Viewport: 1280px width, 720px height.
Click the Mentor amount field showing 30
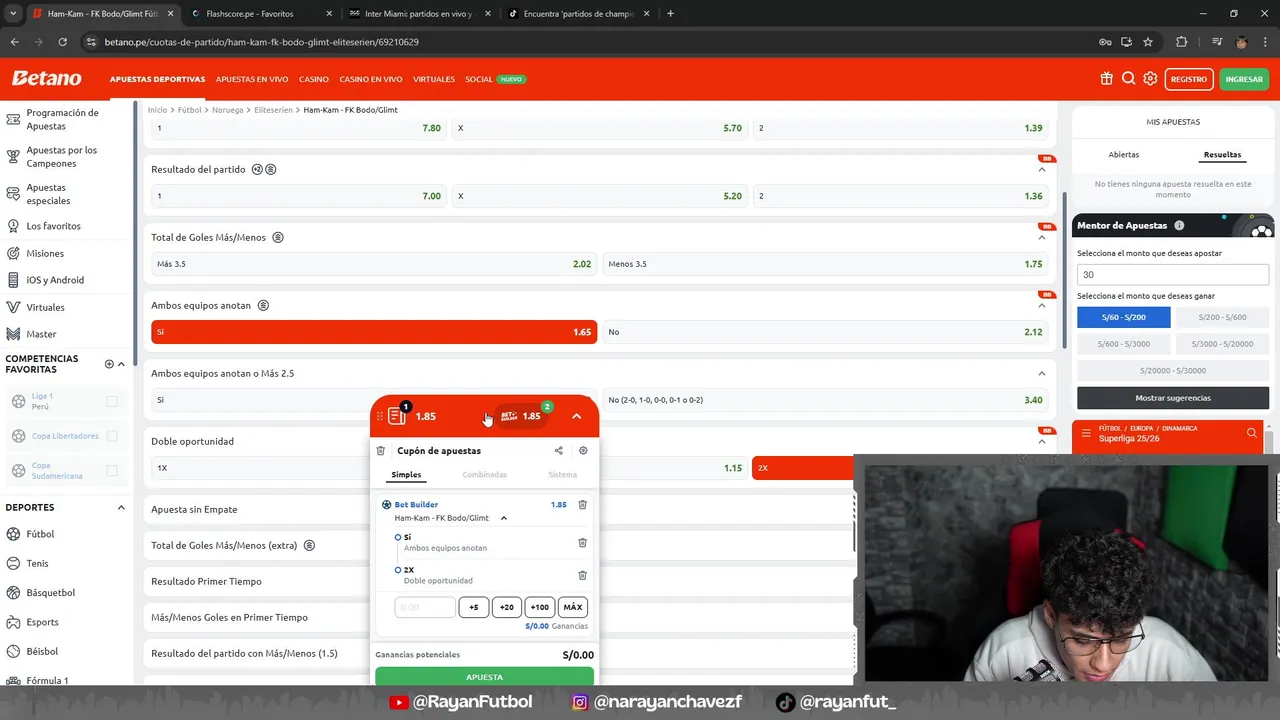coord(1173,274)
